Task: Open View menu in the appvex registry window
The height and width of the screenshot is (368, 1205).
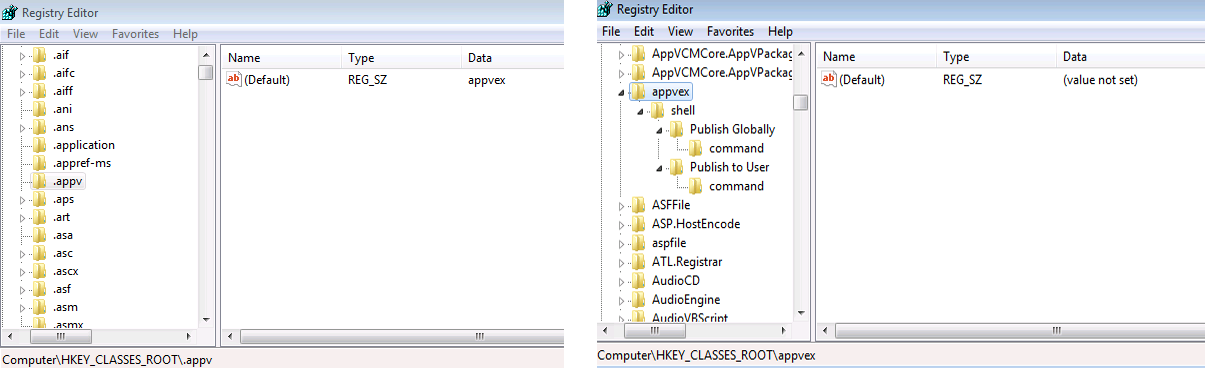Action: [x=680, y=32]
